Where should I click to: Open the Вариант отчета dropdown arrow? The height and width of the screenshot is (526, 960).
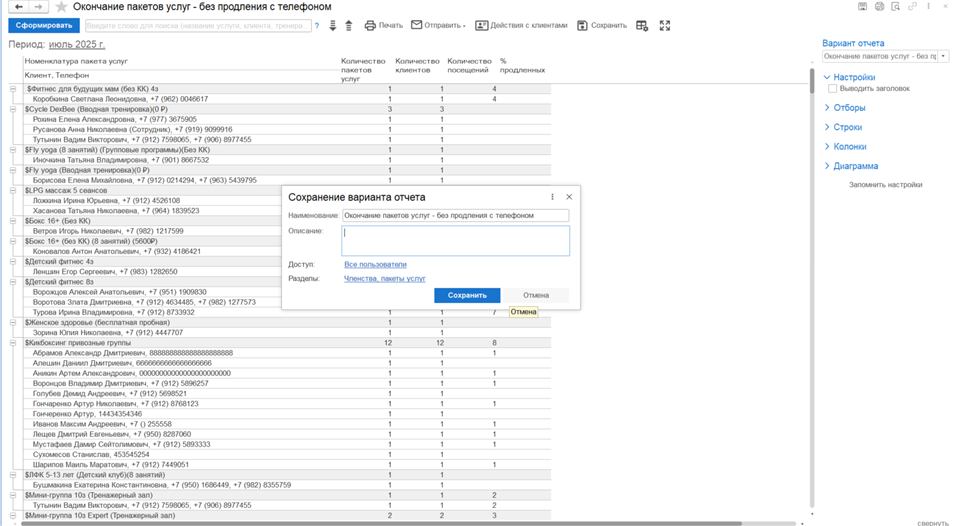tap(943, 56)
